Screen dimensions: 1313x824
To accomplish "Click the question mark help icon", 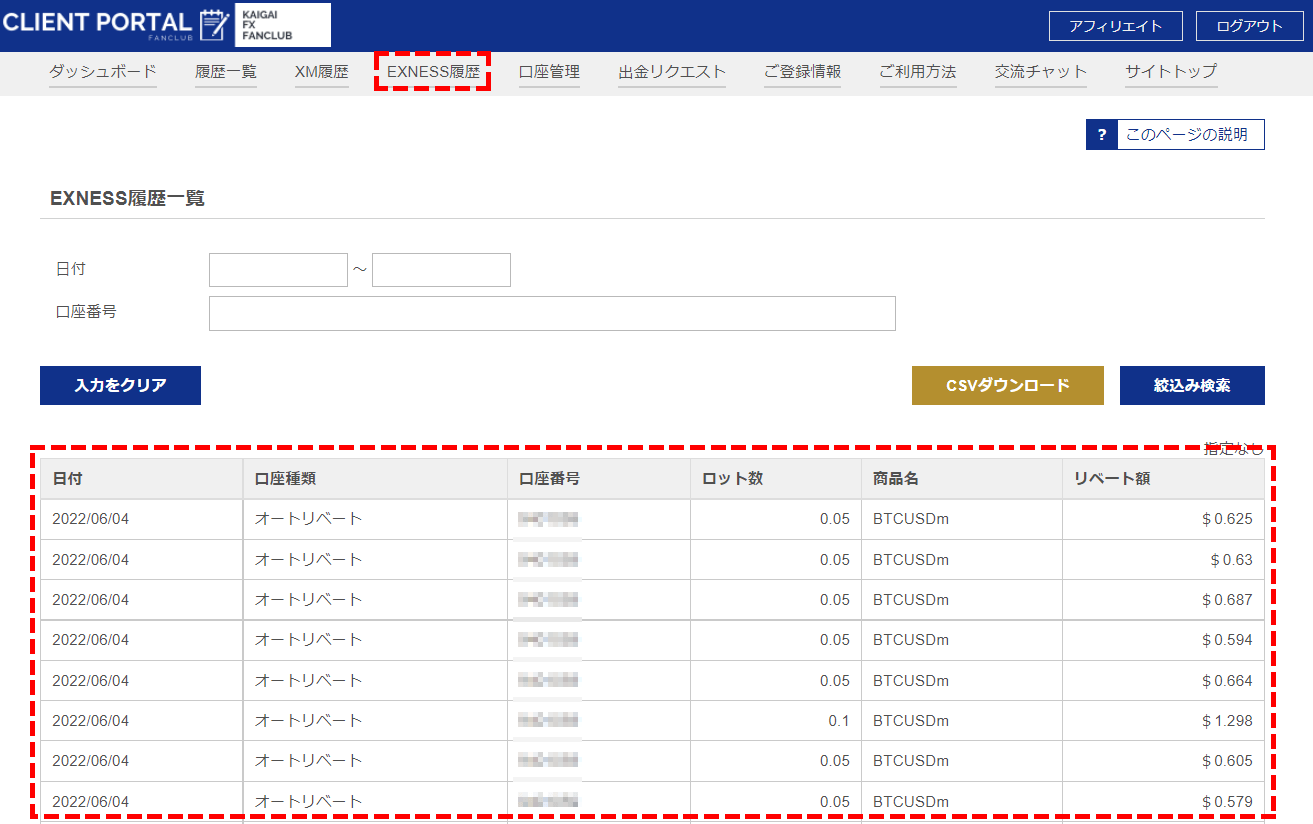I will point(1101,134).
